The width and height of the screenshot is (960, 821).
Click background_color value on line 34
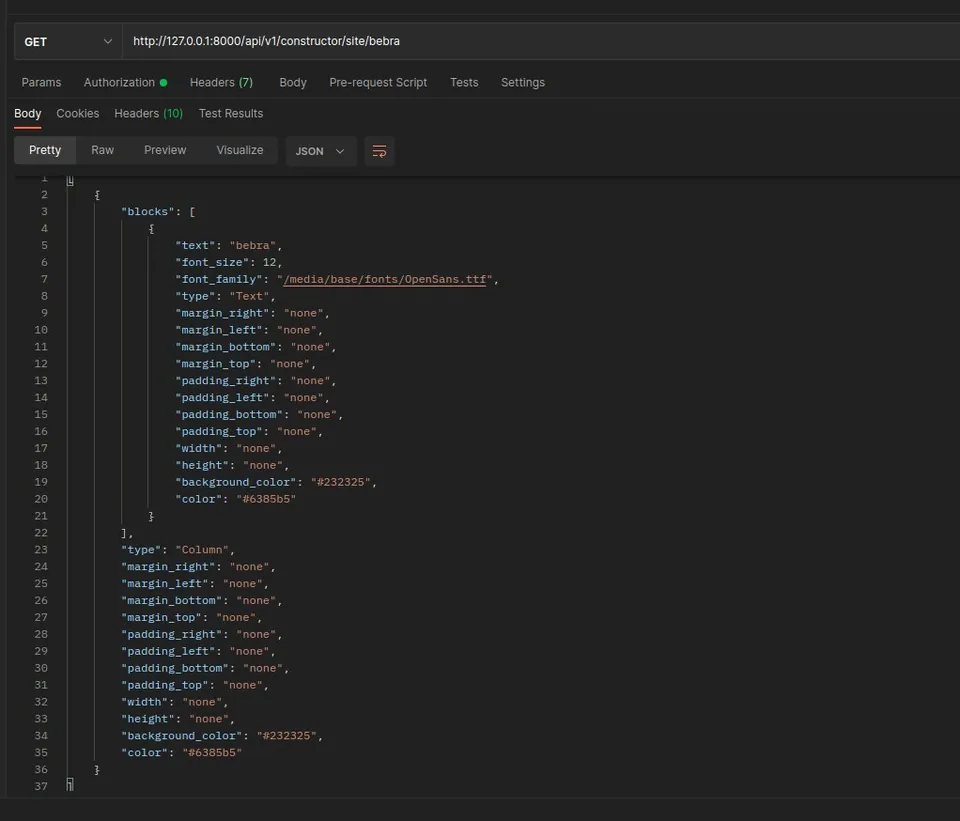click(x=287, y=736)
